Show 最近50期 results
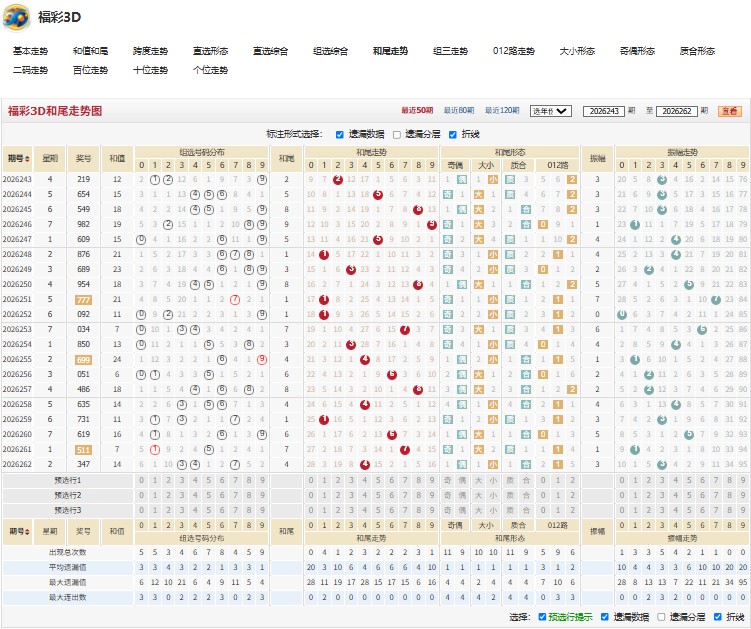Image resolution: width=751 pixels, height=629 pixels. click(417, 111)
